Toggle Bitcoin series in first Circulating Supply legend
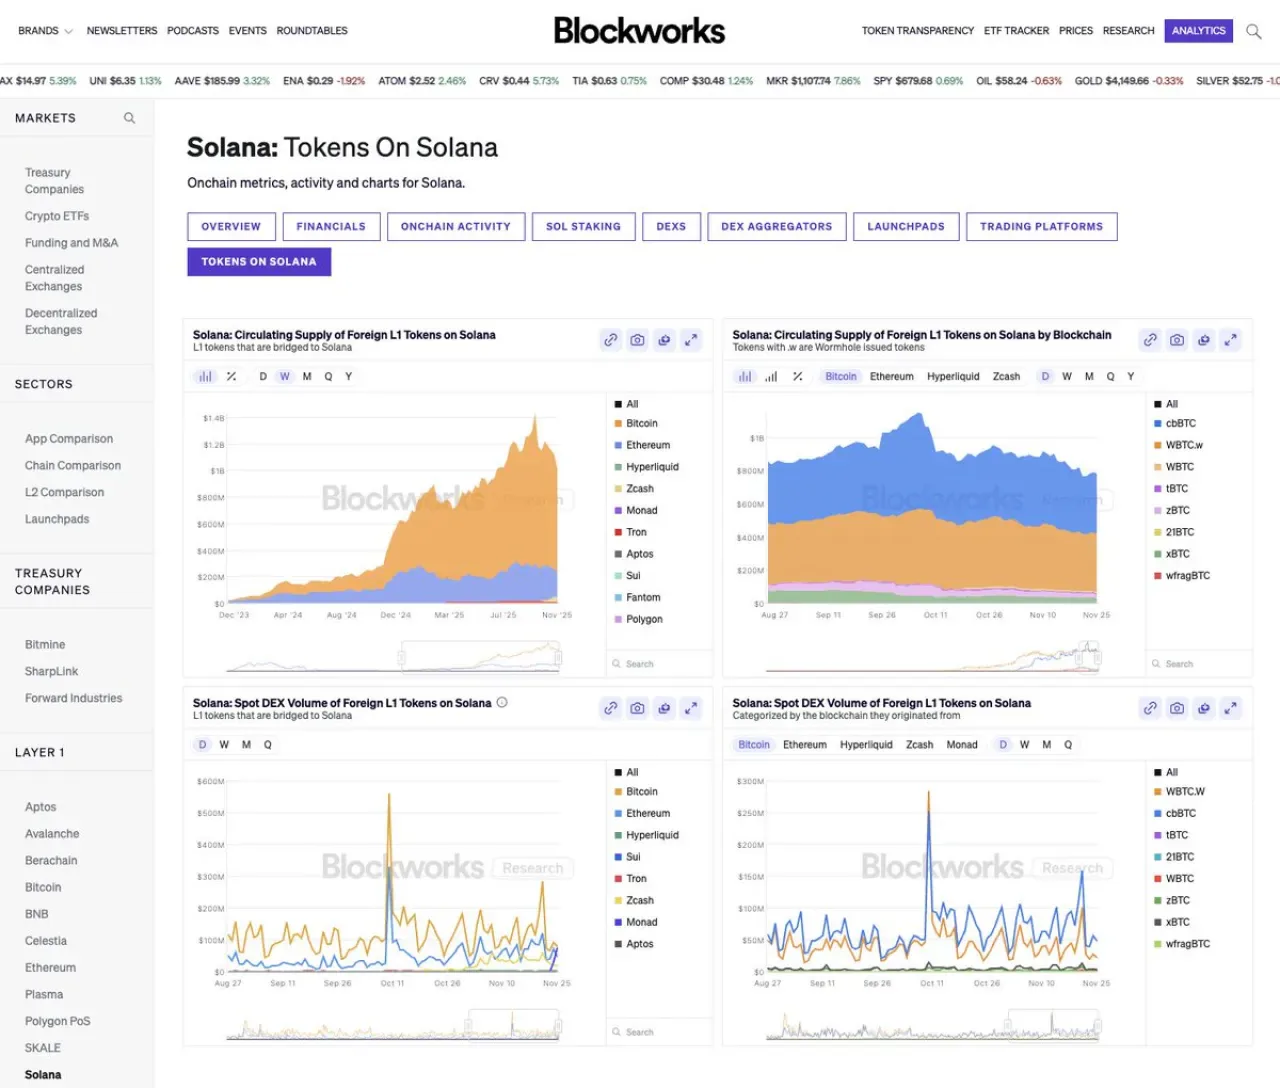 [636, 424]
